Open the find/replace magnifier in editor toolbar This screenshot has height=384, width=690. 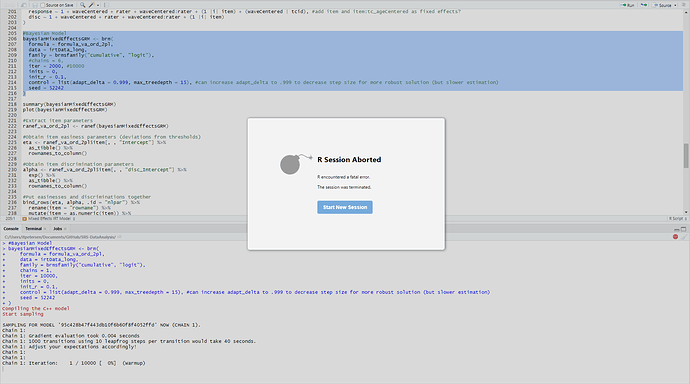point(82,5)
